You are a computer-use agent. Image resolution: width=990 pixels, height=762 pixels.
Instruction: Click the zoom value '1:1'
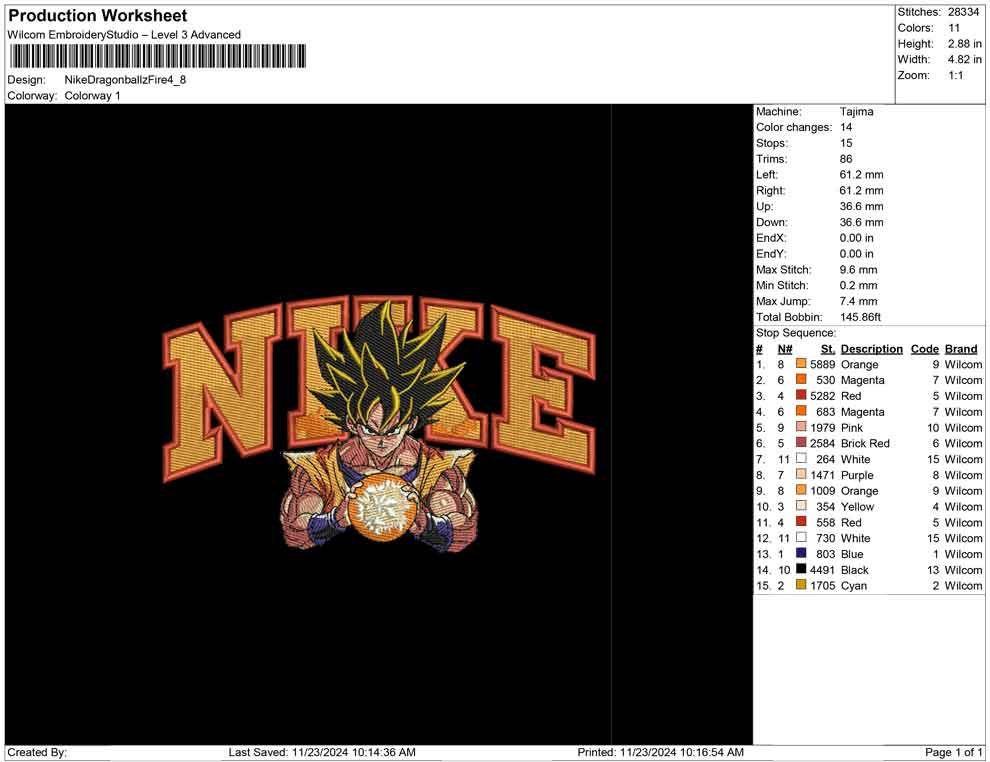click(955, 75)
